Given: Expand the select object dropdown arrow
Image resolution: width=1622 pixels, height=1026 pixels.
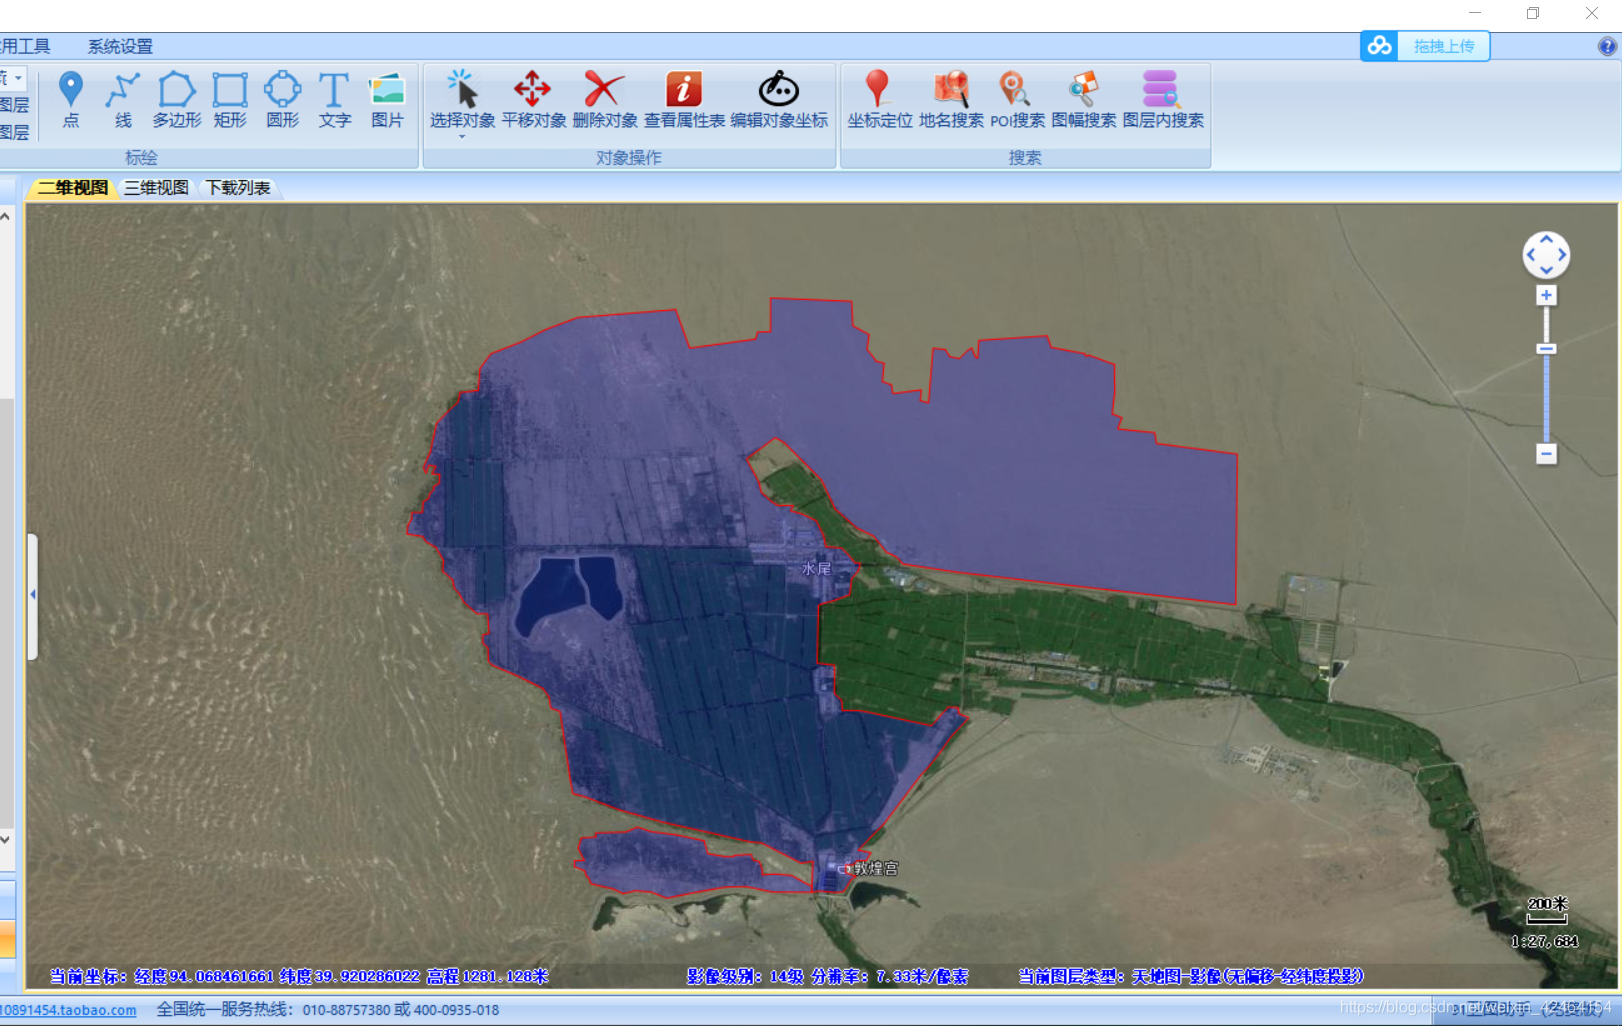Looking at the screenshot, I should coord(462,136).
